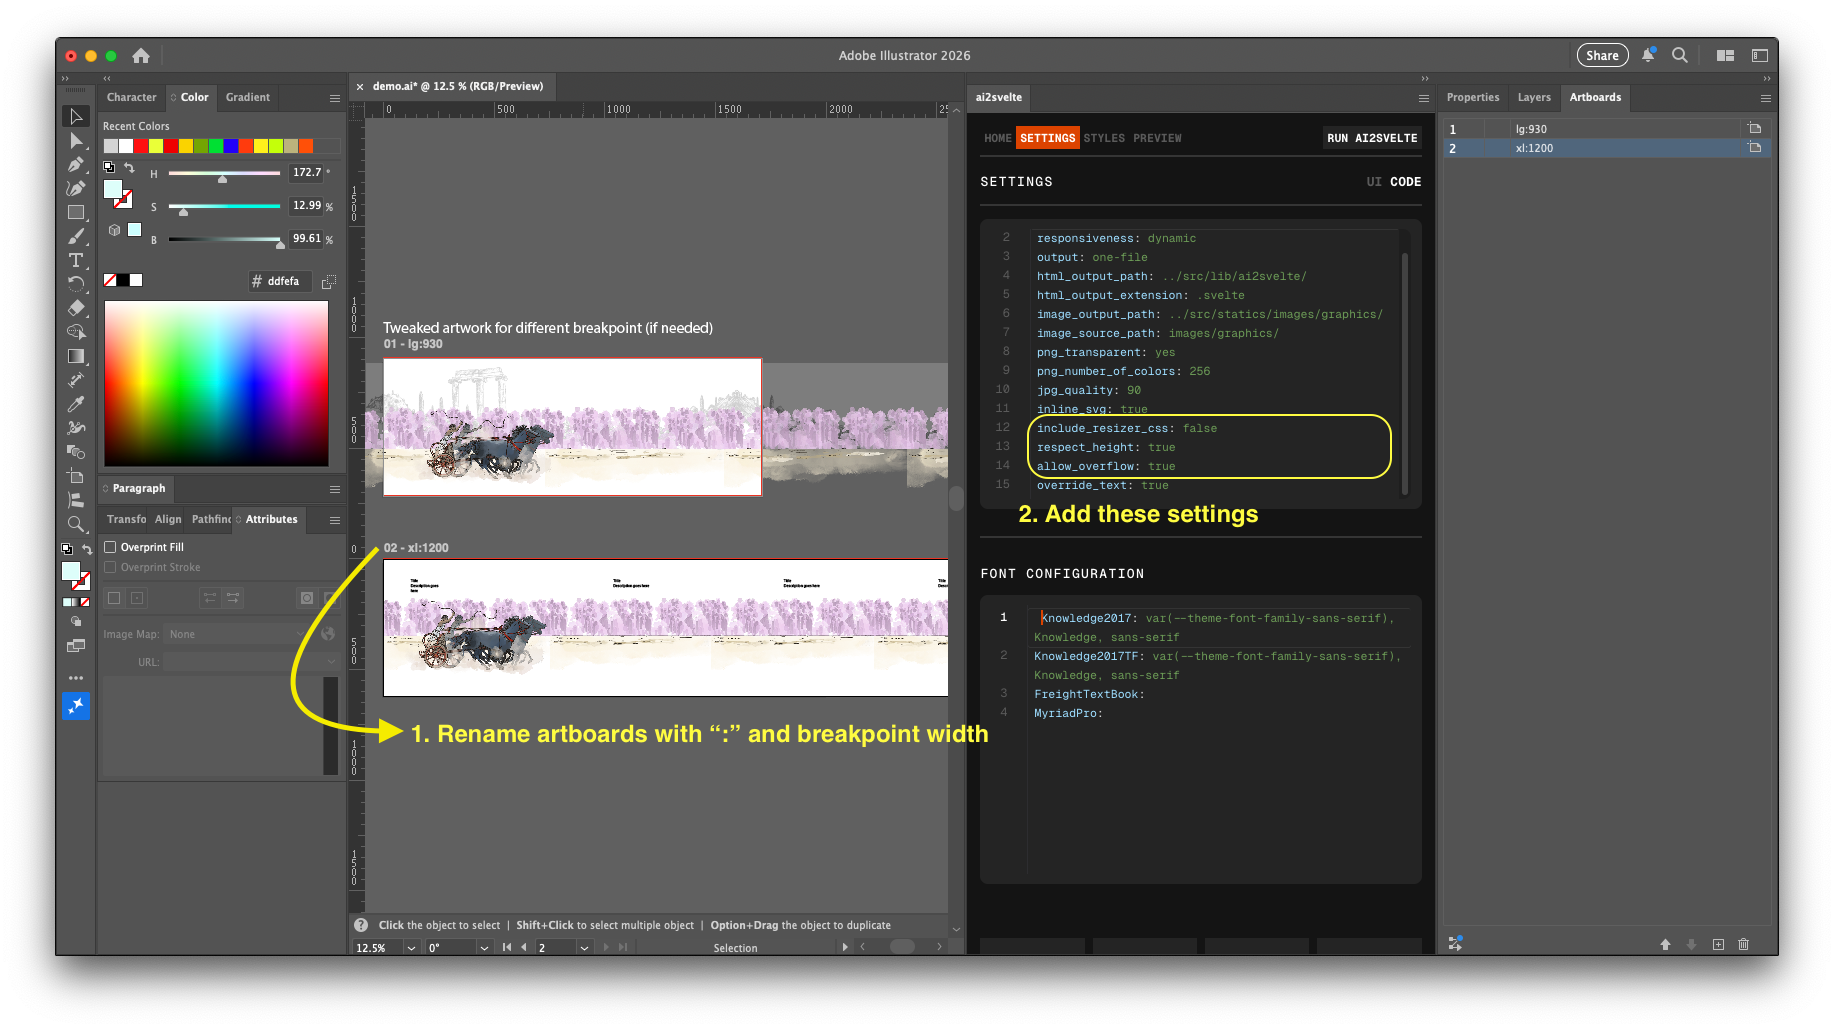The height and width of the screenshot is (1029, 1834).
Task: Pick the Rectangle tool in the toolbar
Action: click(76, 212)
